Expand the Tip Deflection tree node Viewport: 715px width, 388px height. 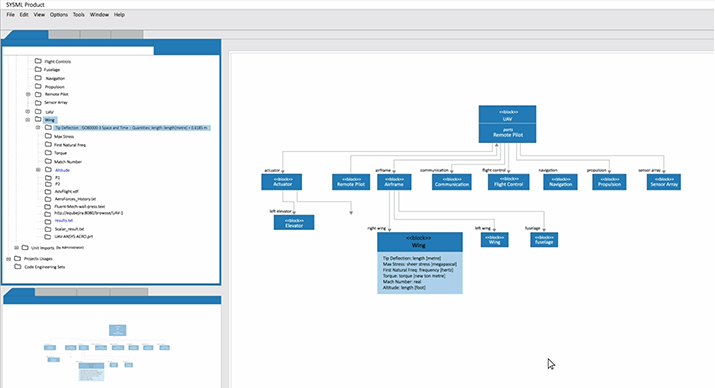pyautogui.click(x=38, y=128)
